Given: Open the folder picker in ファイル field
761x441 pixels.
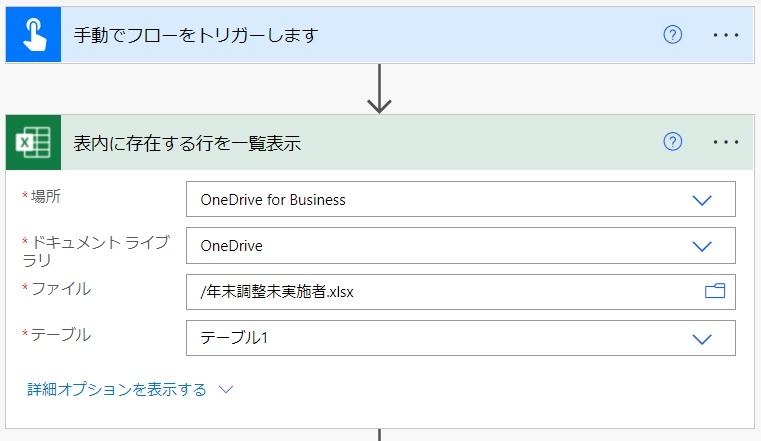Looking at the screenshot, I should (x=715, y=291).
